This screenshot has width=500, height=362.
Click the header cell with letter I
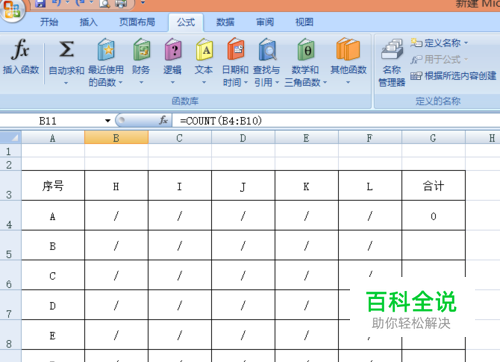pos(179,186)
